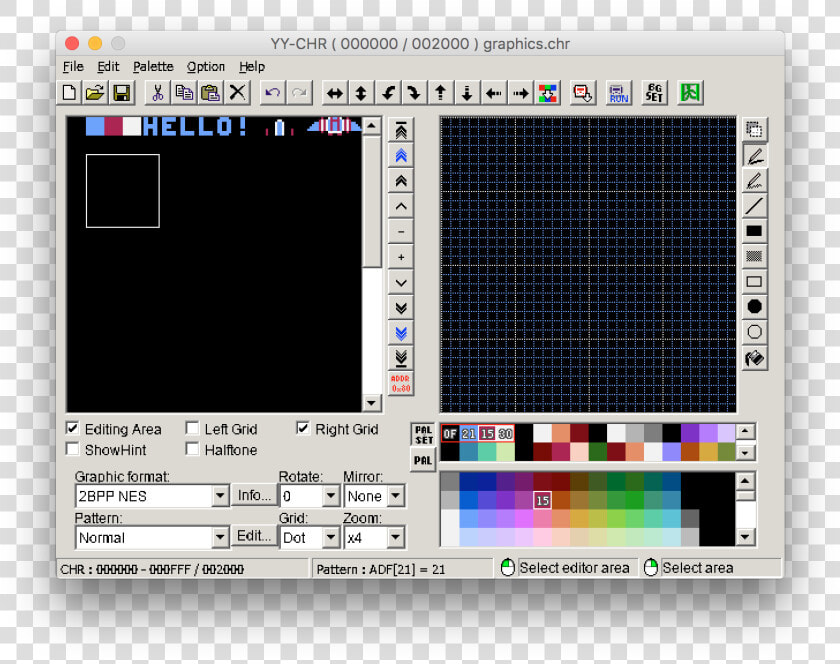Viewport: 840px width, 664px height.
Task: Undo the last action
Action: (x=273, y=93)
